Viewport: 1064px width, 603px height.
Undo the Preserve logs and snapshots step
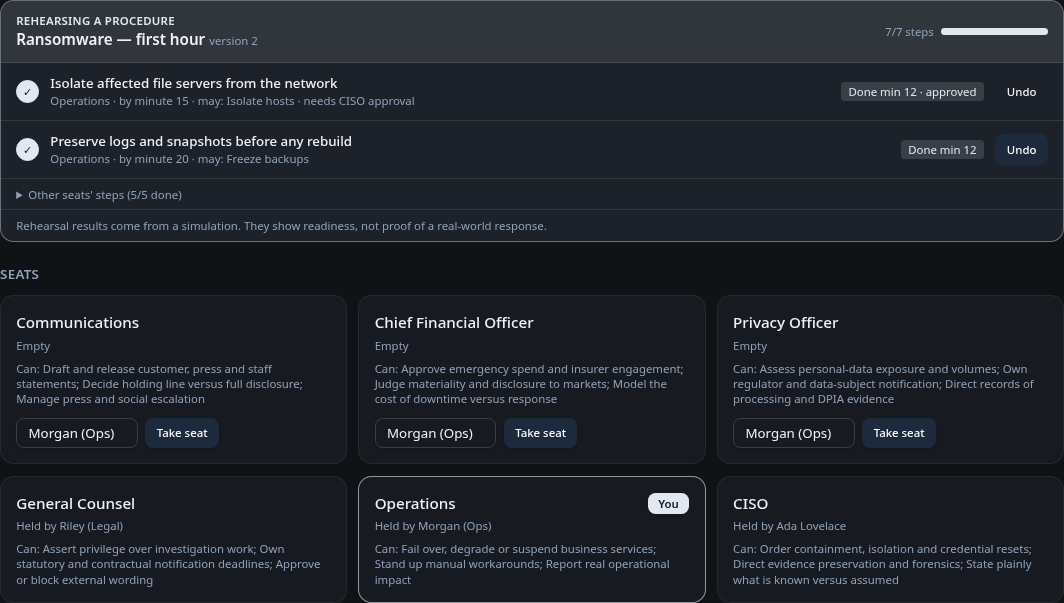tap(1021, 150)
